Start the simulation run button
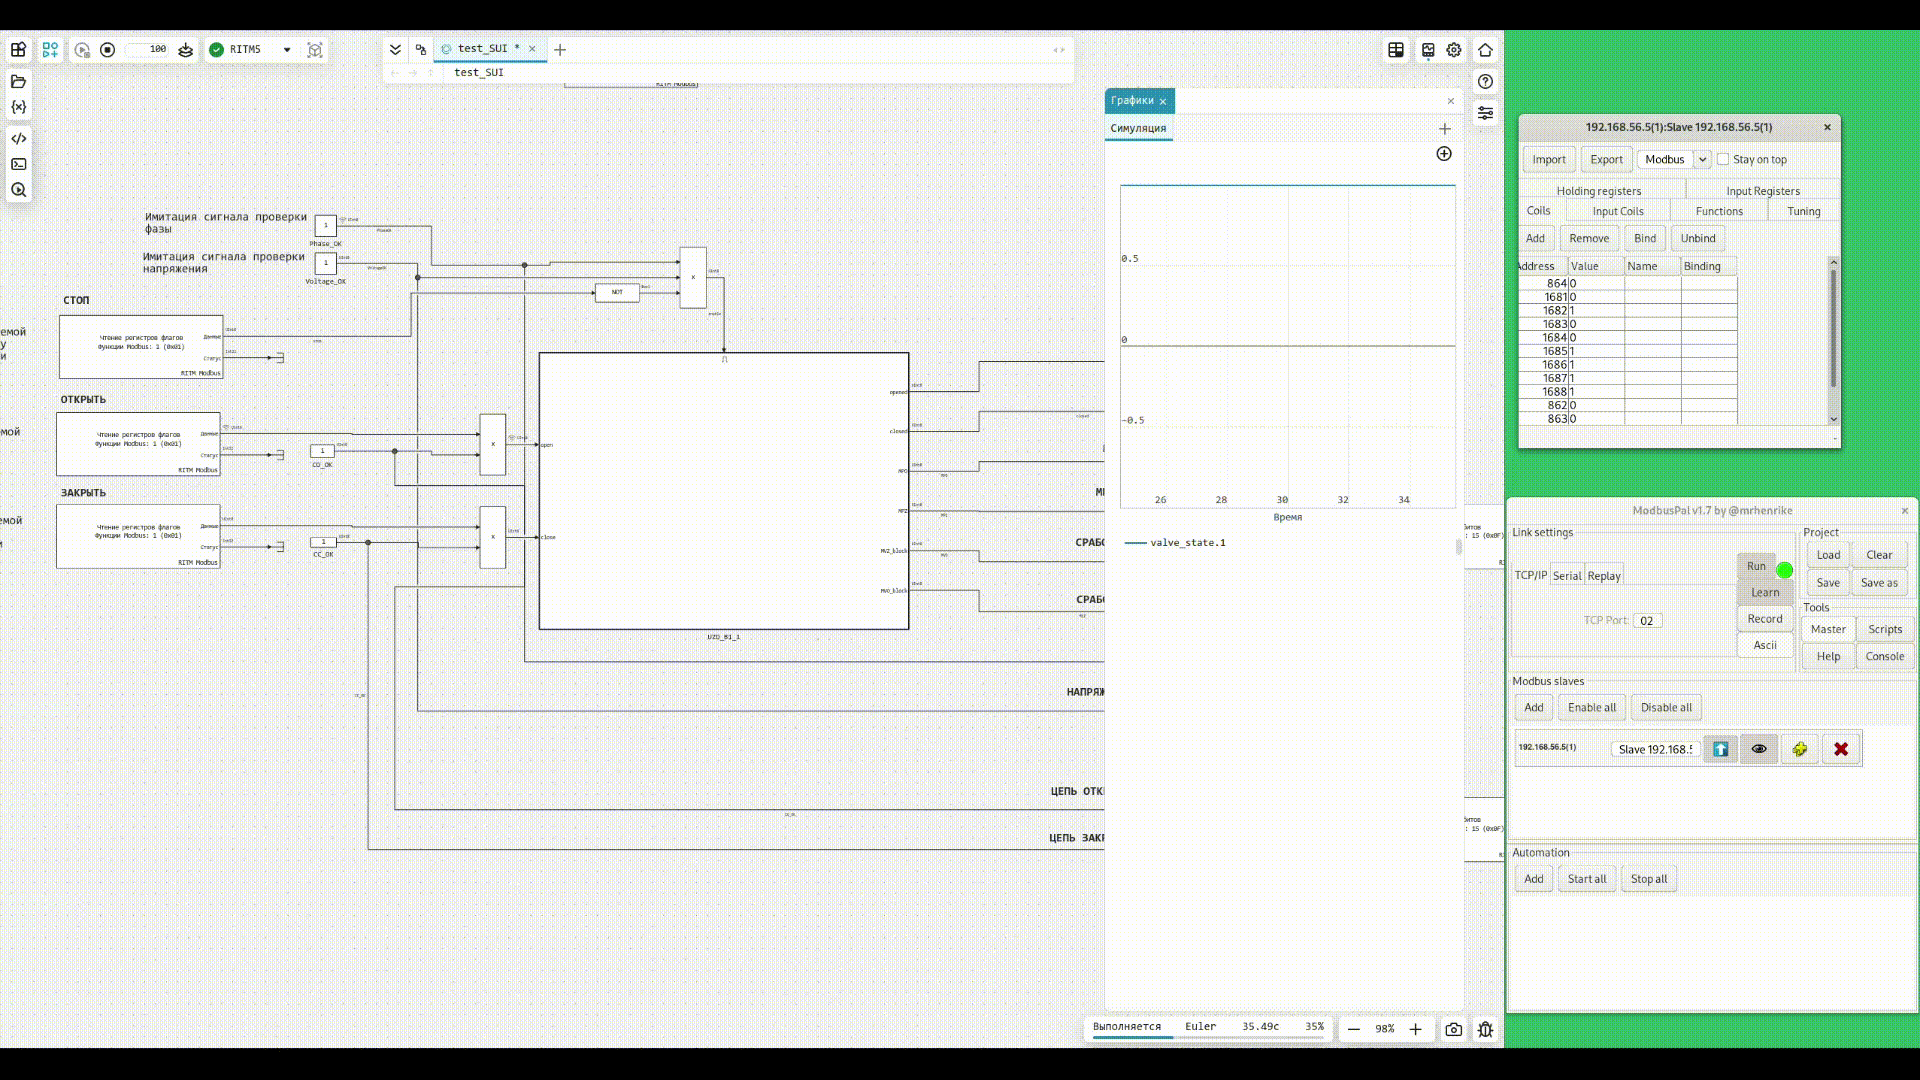 pos(82,49)
